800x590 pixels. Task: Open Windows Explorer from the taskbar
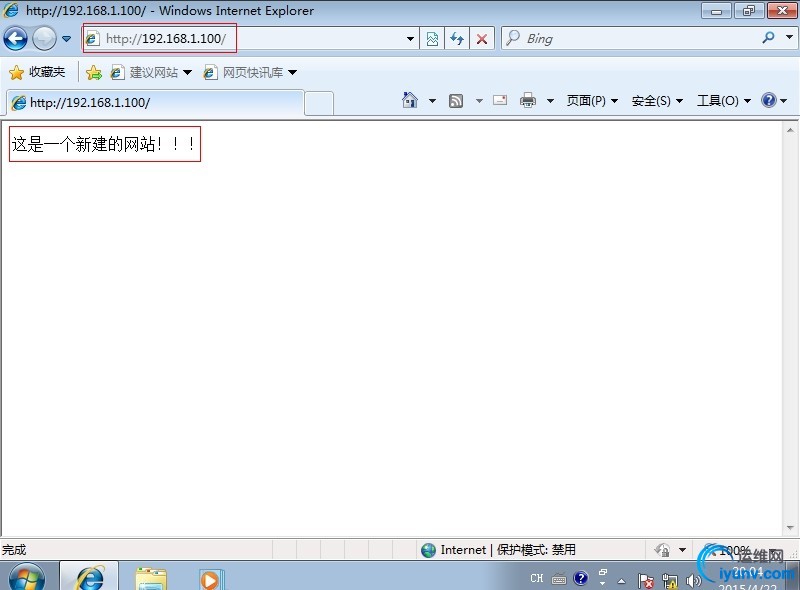[x=151, y=578]
